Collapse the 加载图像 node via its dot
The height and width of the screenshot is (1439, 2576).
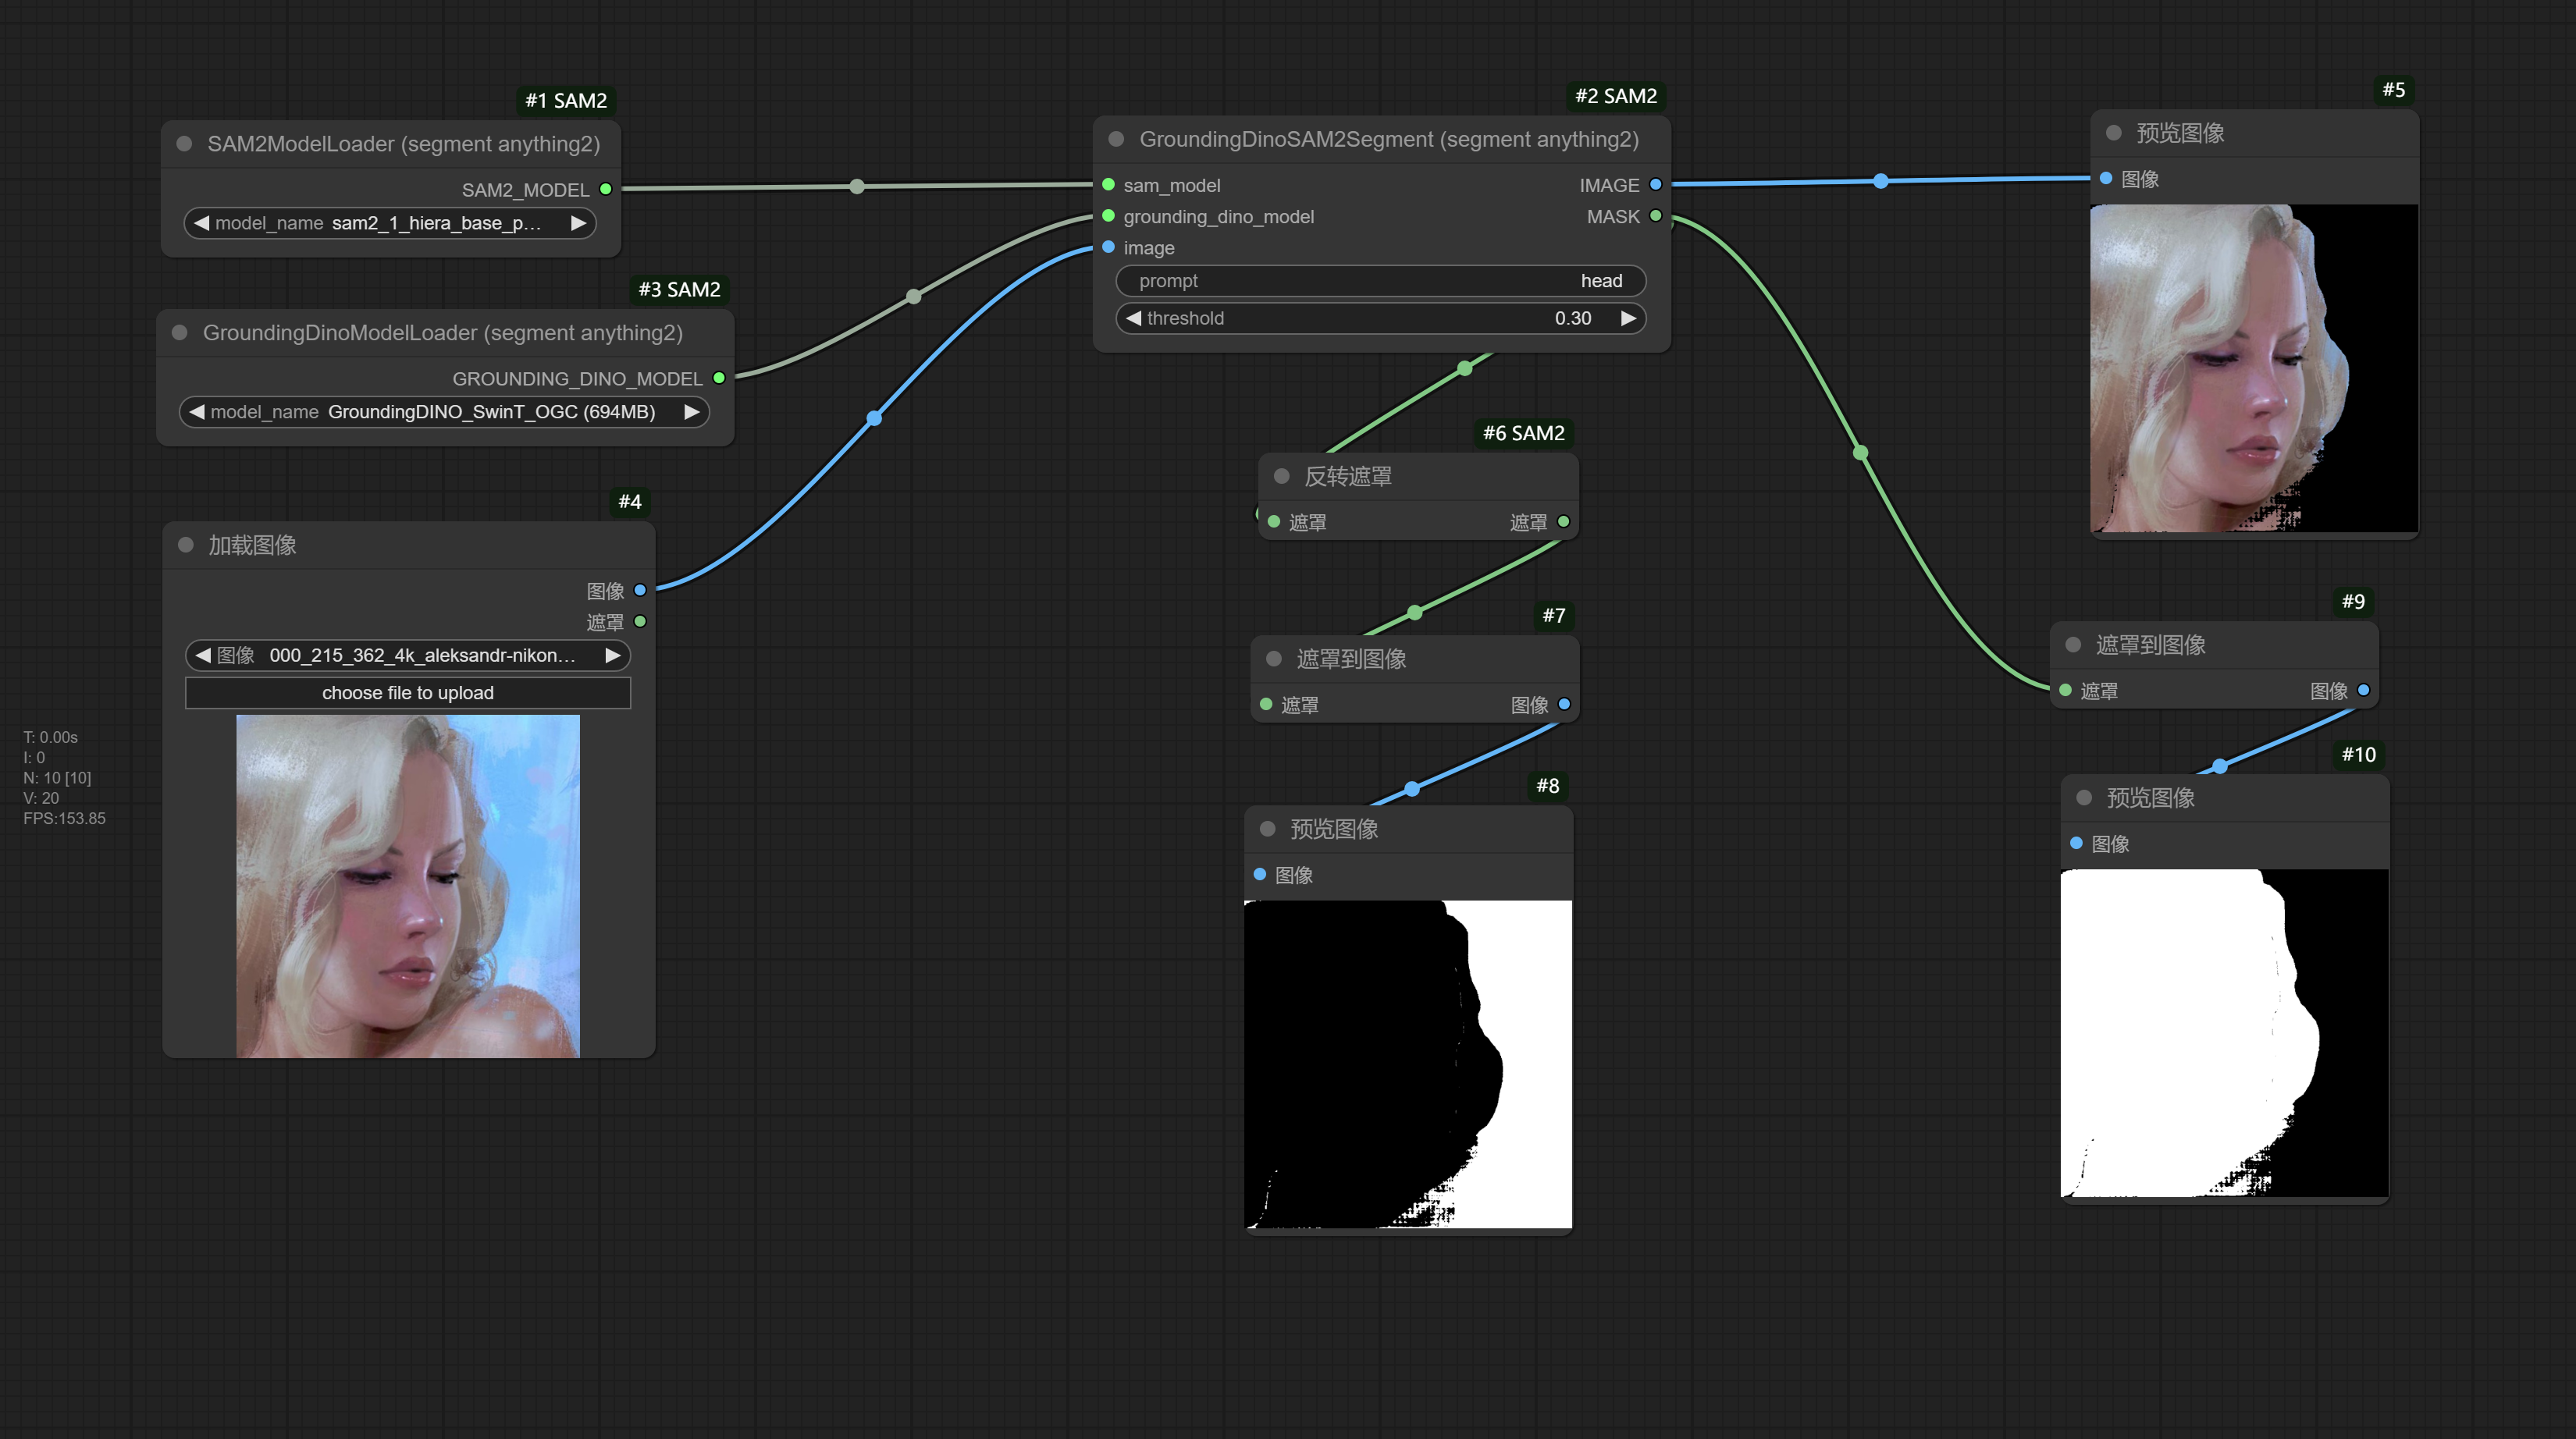click(185, 545)
